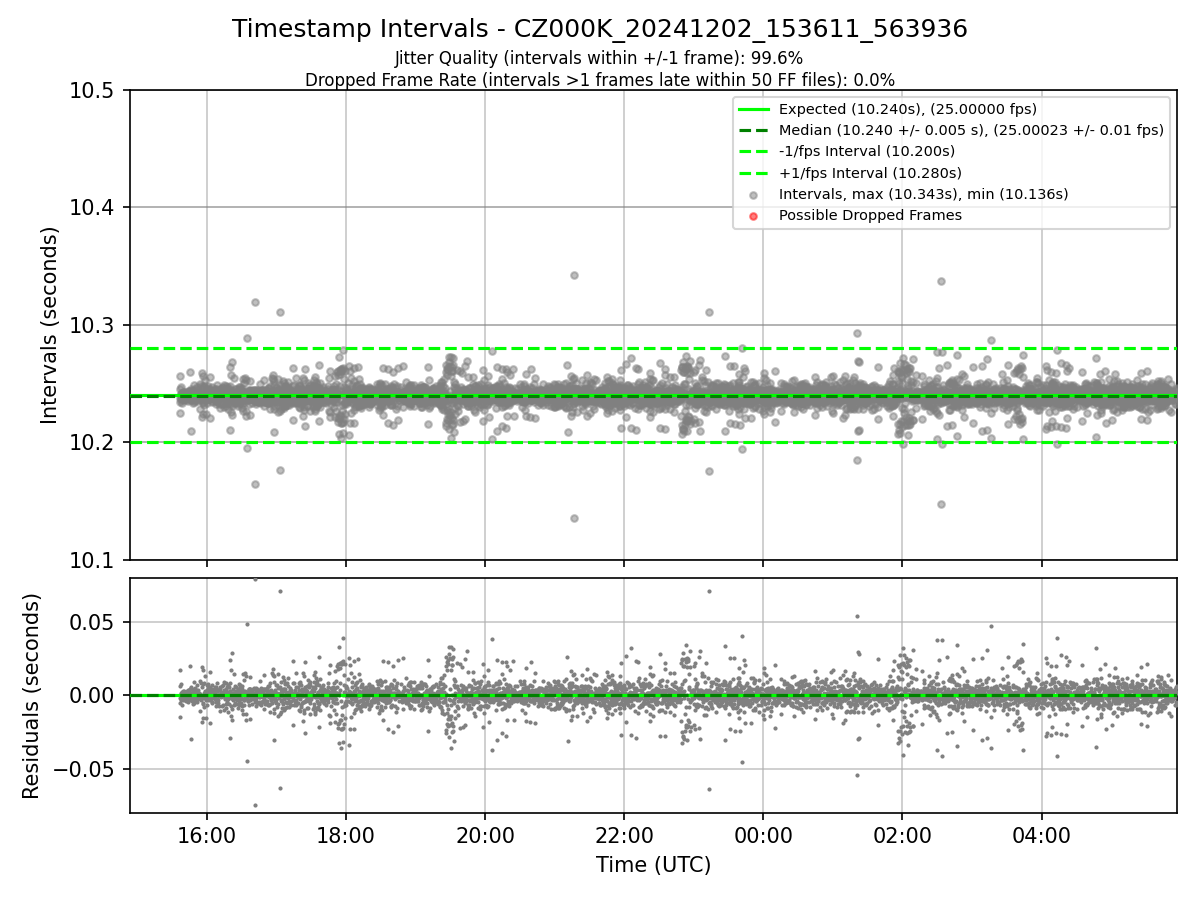Click the solid green line sample beside 'Expected'

click(x=753, y=110)
